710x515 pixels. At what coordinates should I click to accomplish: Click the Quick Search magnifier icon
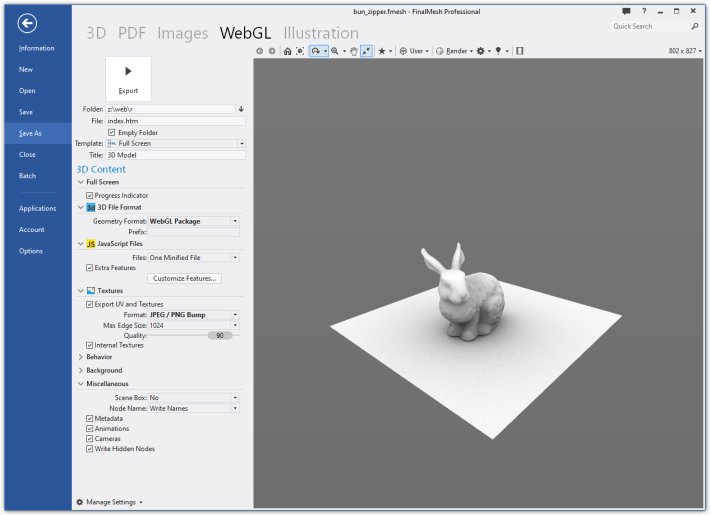pyautogui.click(x=695, y=27)
